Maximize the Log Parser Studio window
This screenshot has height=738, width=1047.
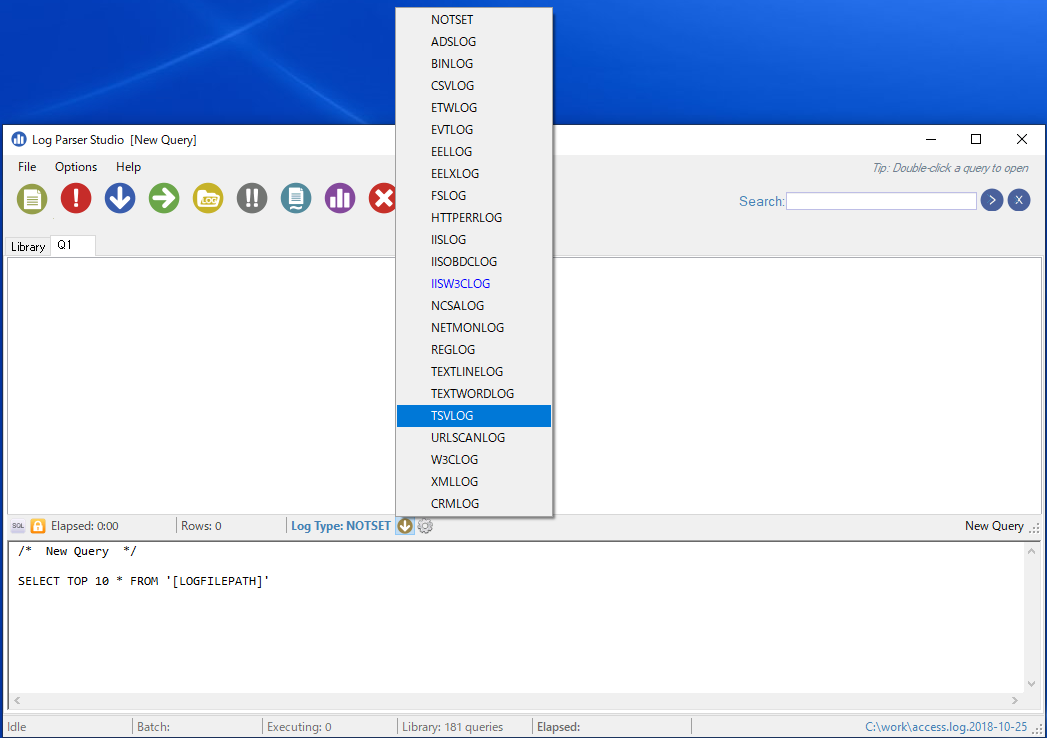coord(976,139)
